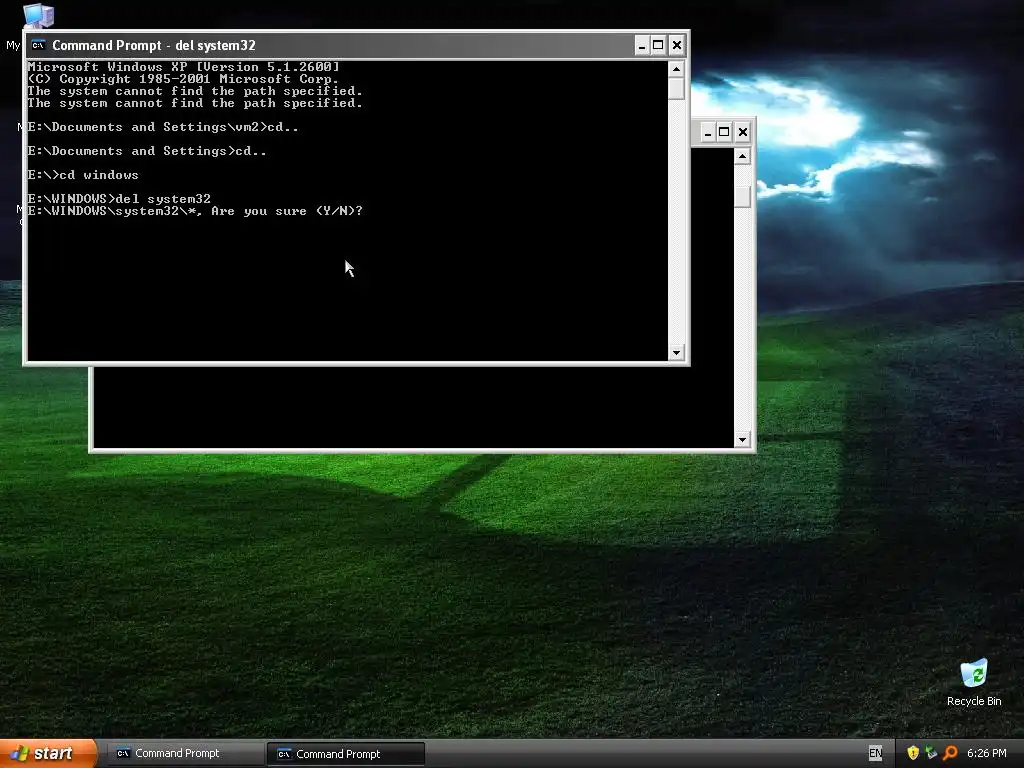1024x768 pixels.
Task: Select the active Command Prompt taskbar button
Action: pyautogui.click(x=346, y=754)
